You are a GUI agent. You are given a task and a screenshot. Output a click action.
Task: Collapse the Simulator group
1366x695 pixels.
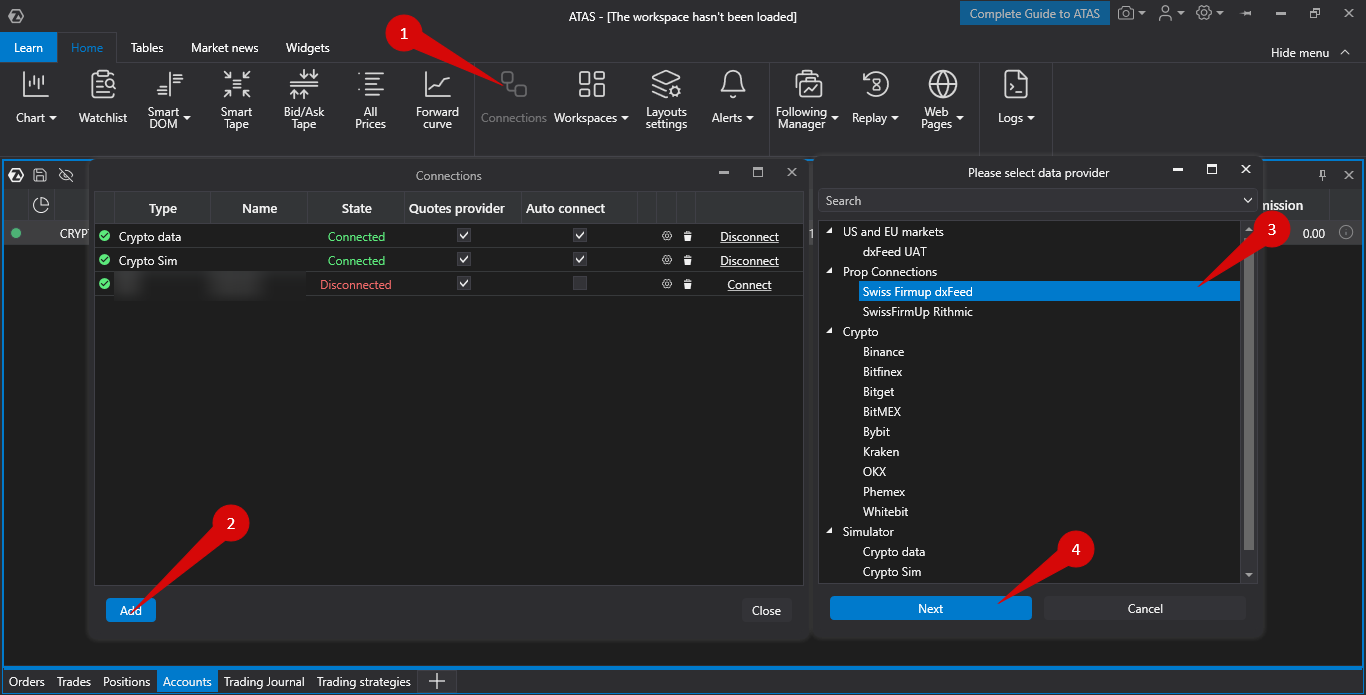(829, 531)
